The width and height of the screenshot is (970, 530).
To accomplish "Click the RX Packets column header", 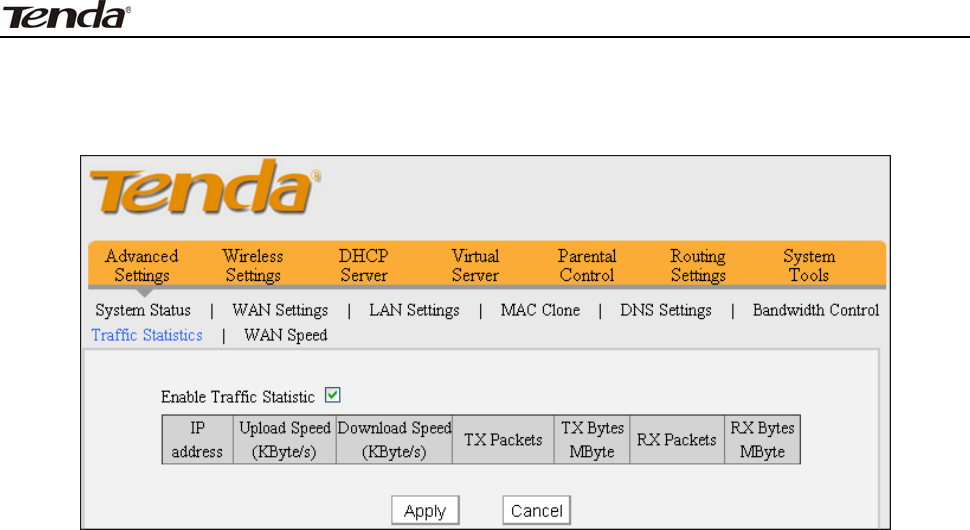I will 677,440.
